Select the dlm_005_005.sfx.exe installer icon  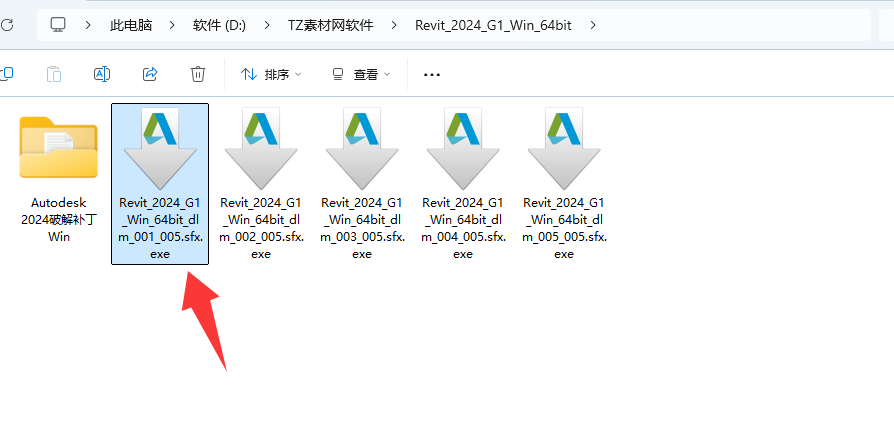click(564, 149)
